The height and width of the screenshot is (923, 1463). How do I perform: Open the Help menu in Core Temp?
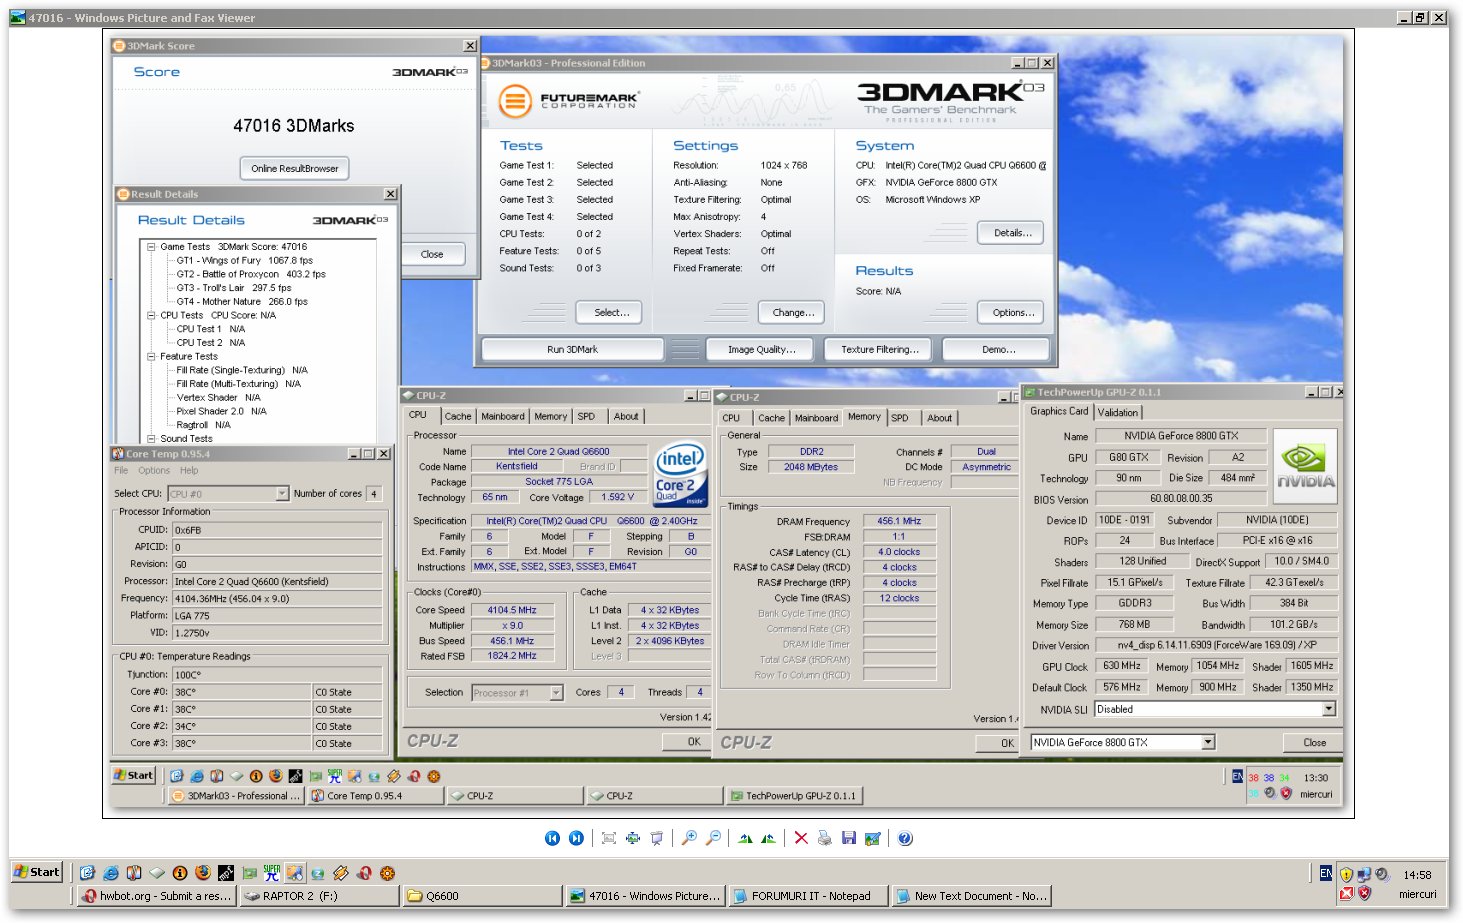(189, 470)
